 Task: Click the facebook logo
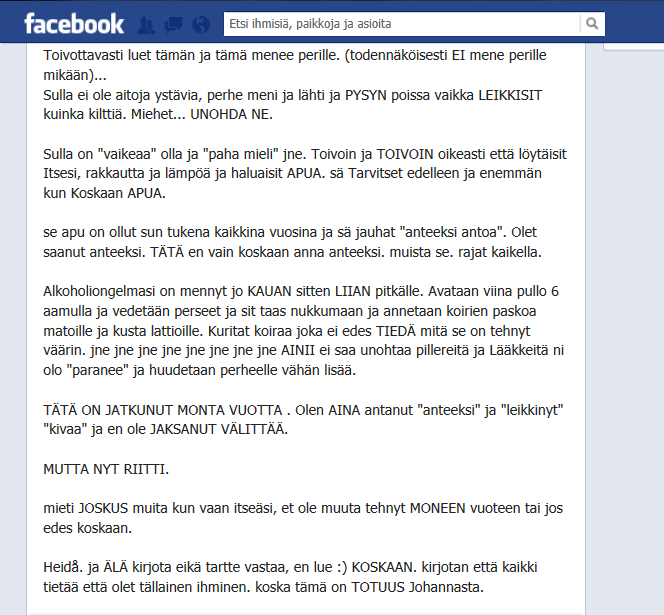coord(74,24)
